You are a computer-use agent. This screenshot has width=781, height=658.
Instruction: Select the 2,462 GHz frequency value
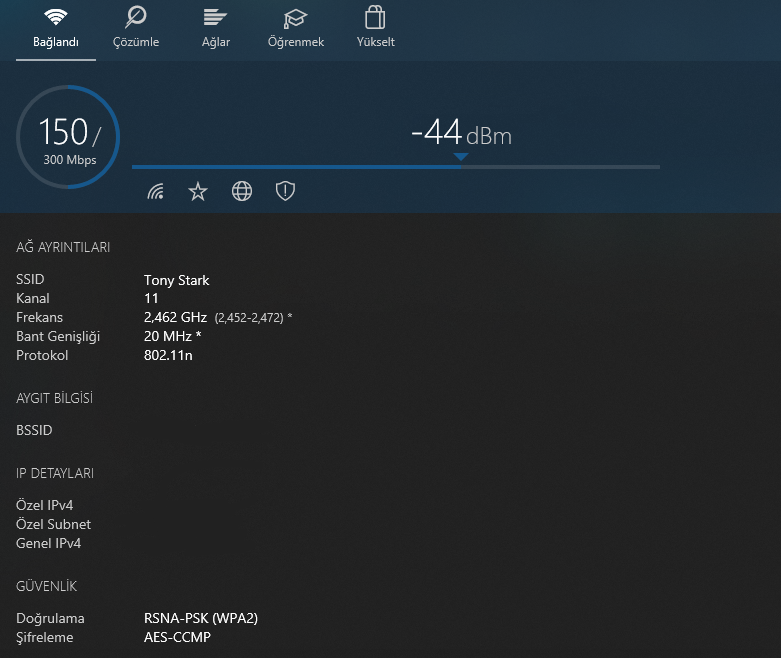point(175,317)
